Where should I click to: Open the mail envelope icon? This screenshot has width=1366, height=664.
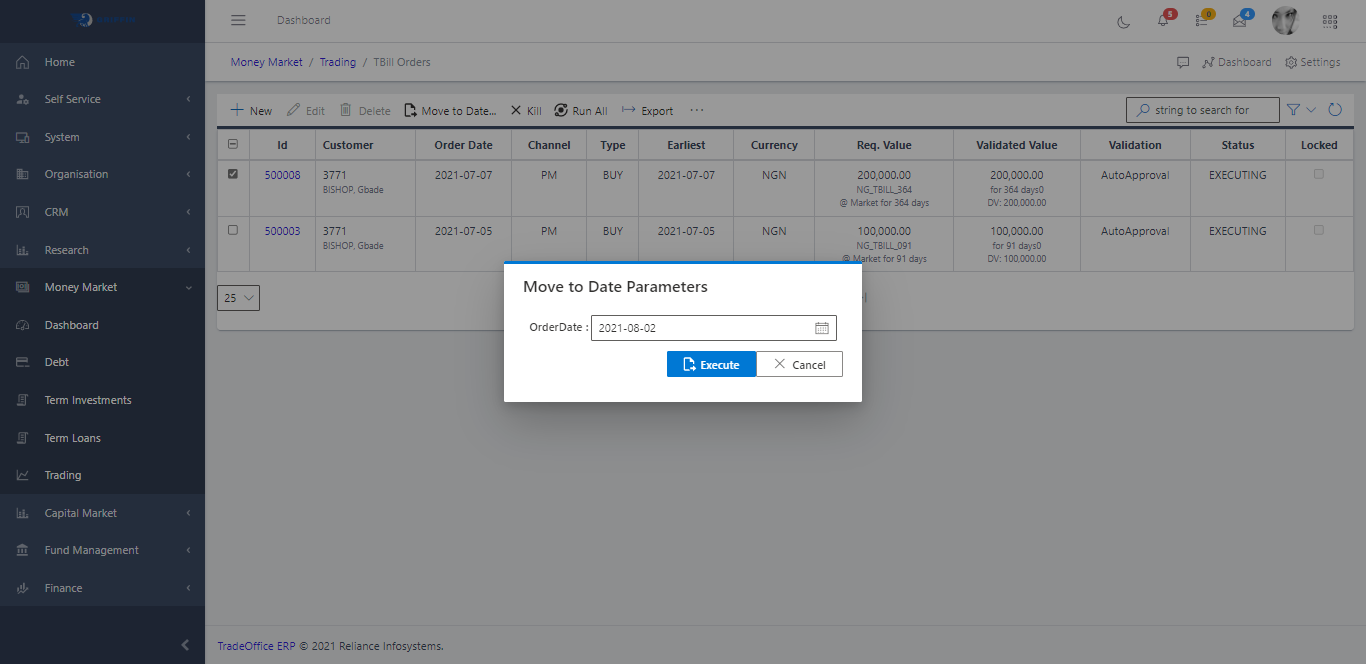pos(1240,21)
